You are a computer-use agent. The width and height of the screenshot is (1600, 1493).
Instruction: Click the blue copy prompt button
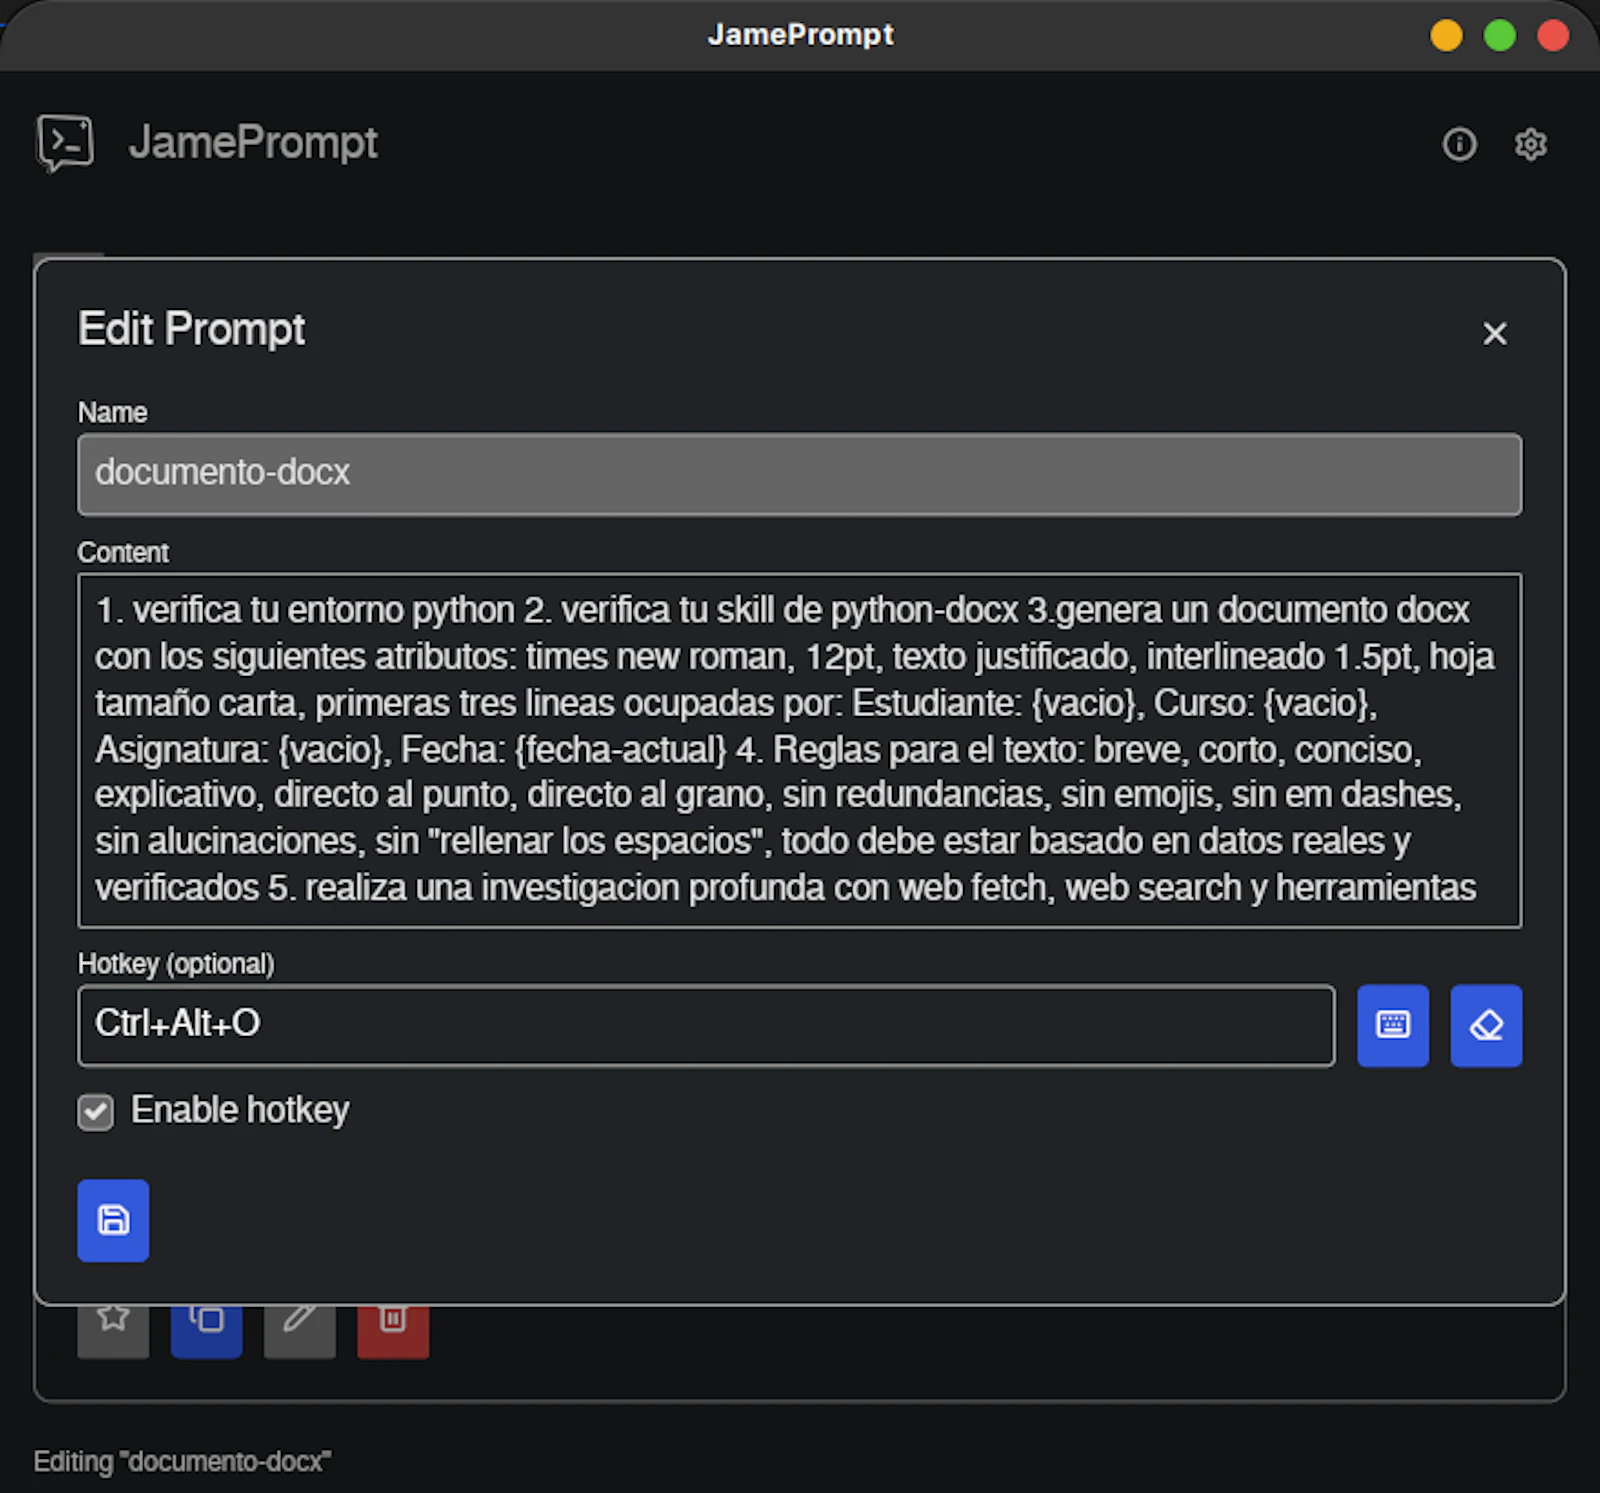(x=206, y=1330)
